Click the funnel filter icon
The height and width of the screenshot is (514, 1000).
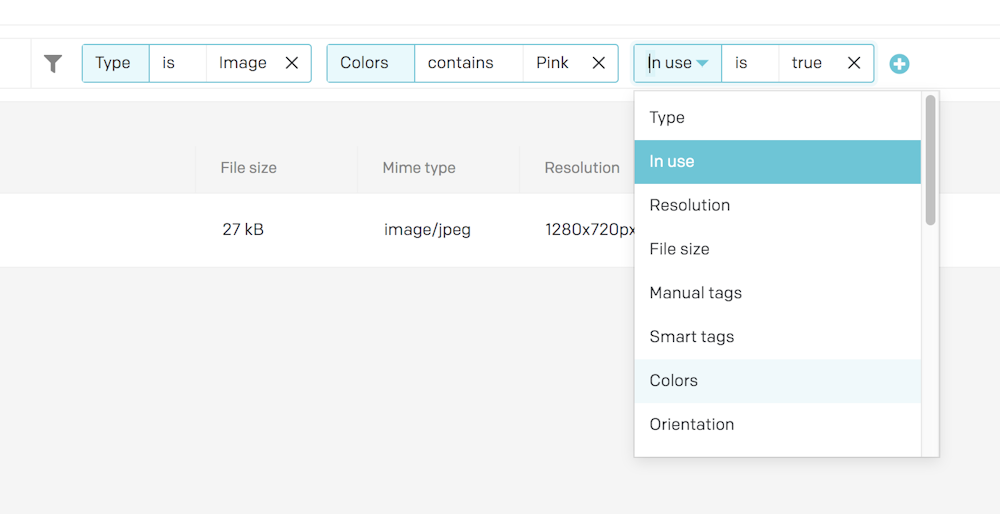[53, 63]
